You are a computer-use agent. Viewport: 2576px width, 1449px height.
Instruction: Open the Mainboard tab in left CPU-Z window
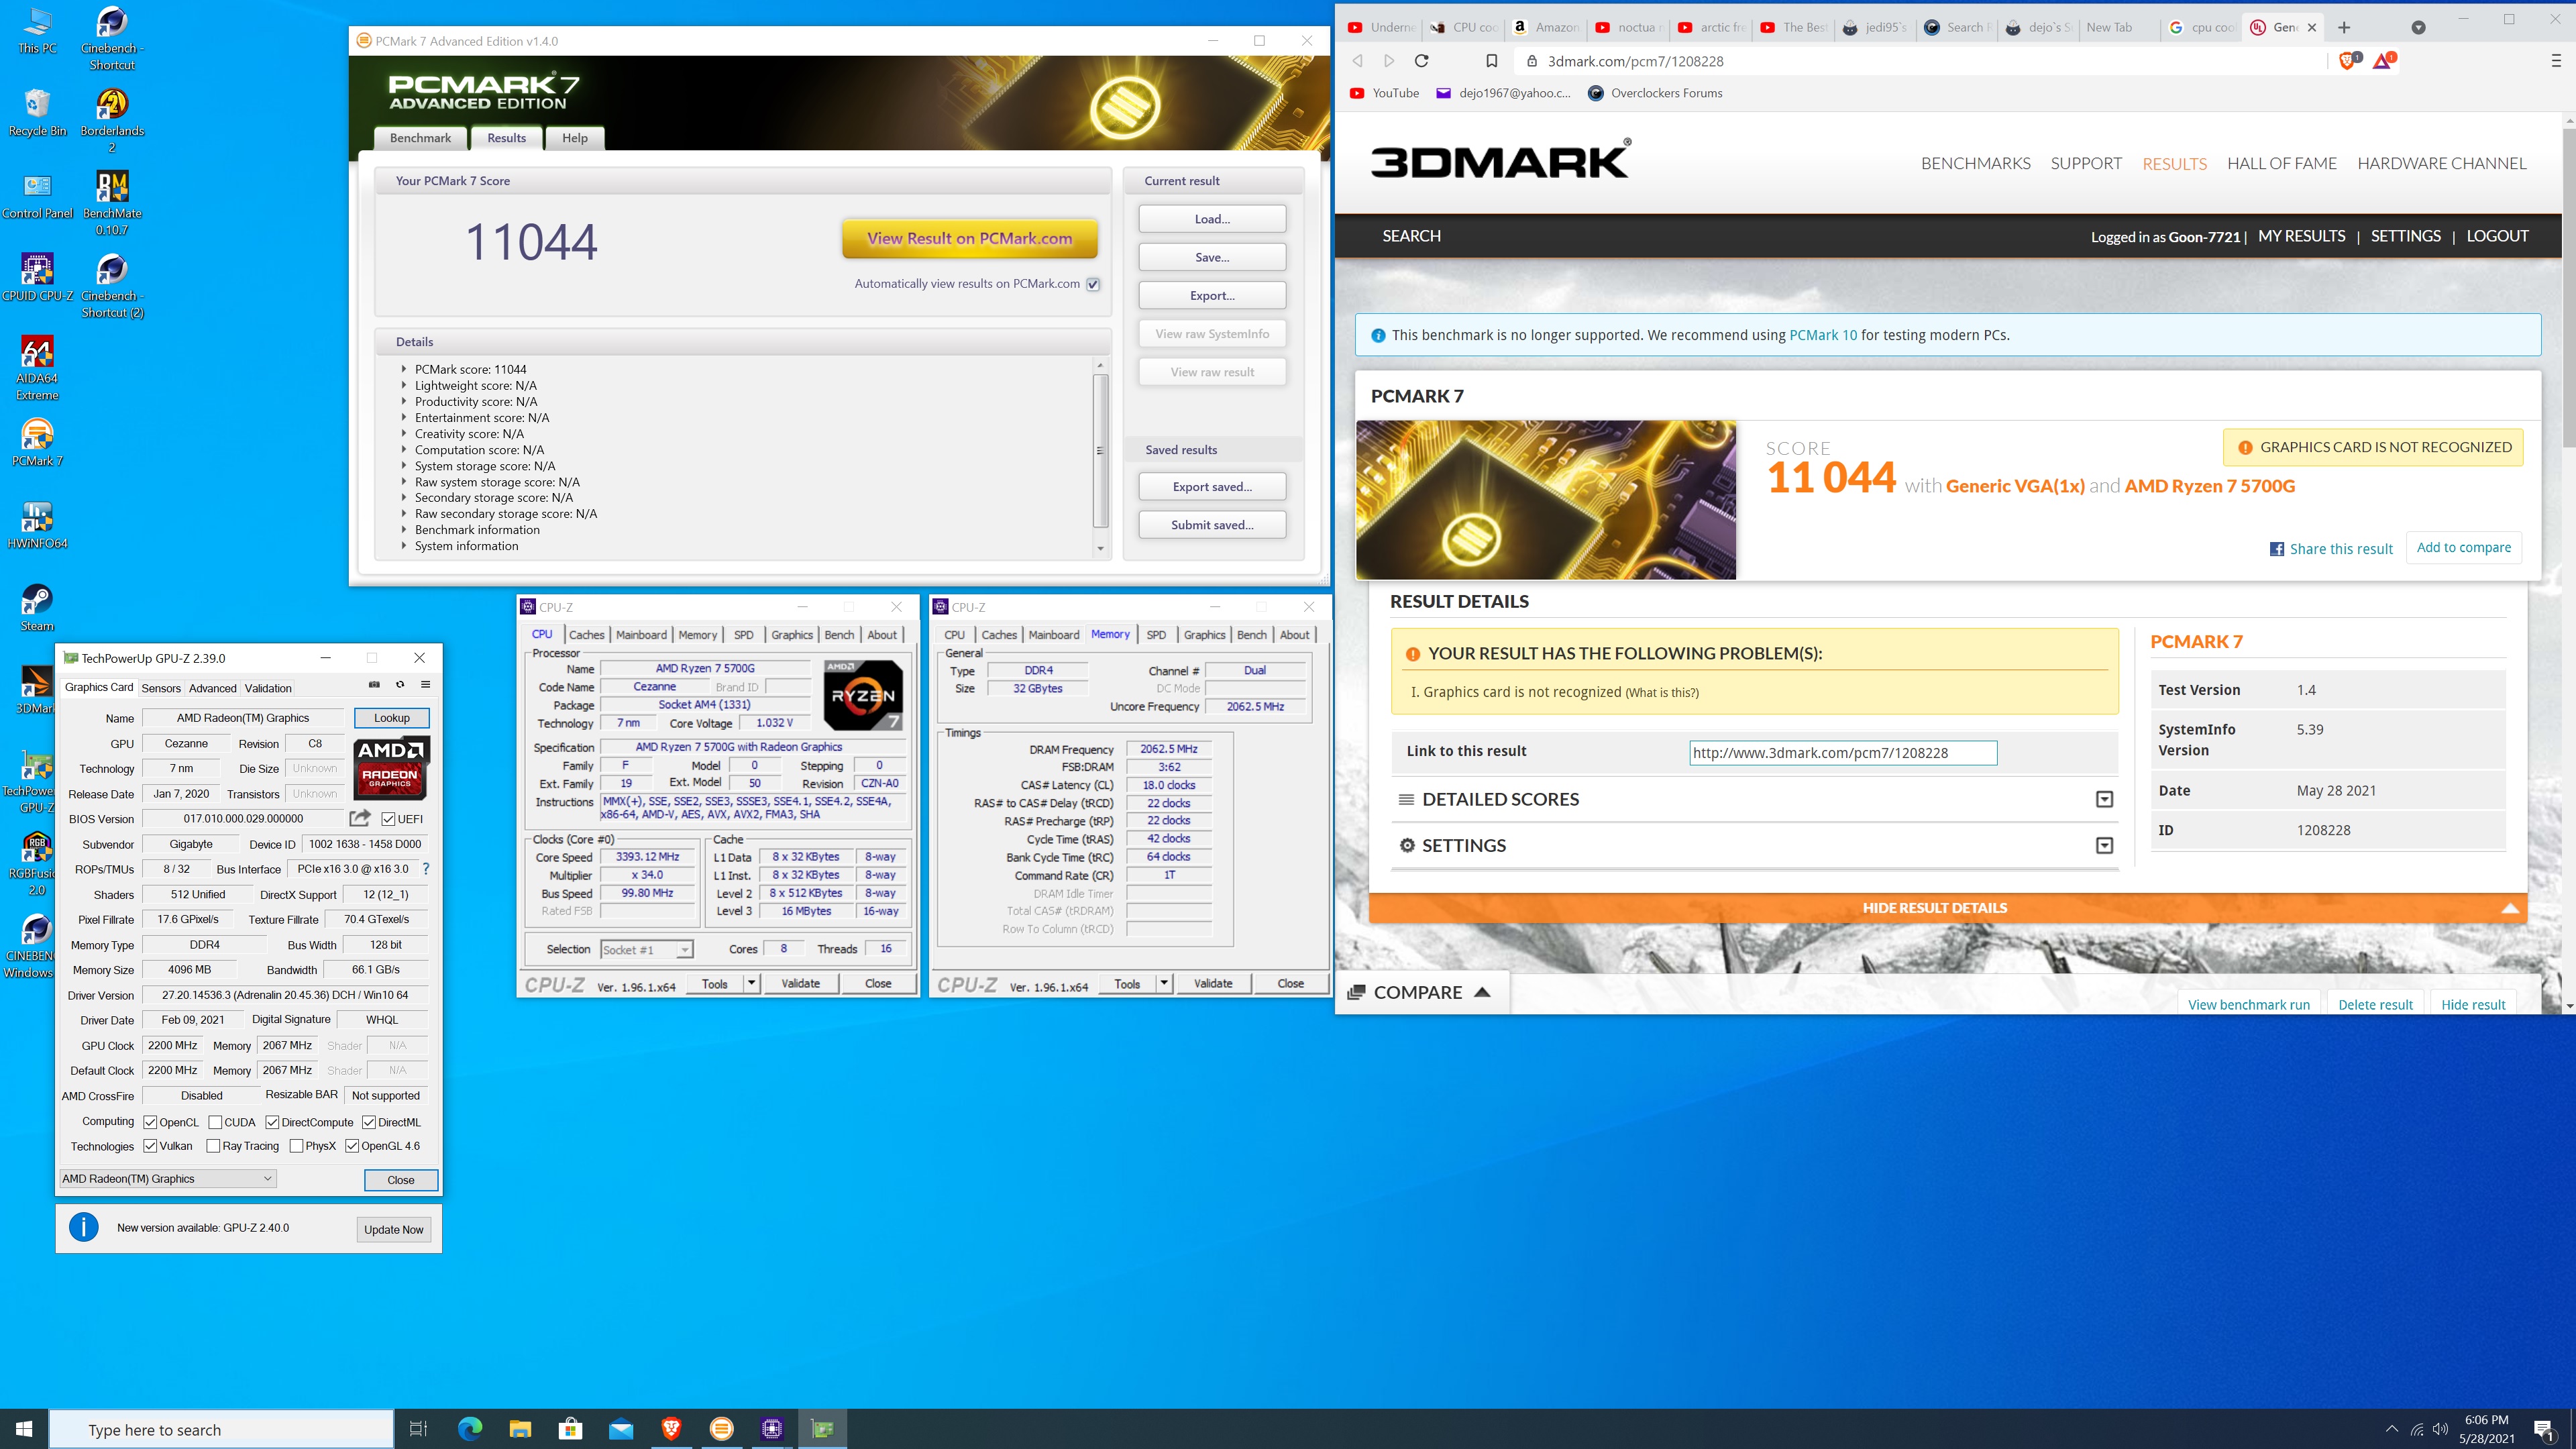pyautogui.click(x=641, y=635)
